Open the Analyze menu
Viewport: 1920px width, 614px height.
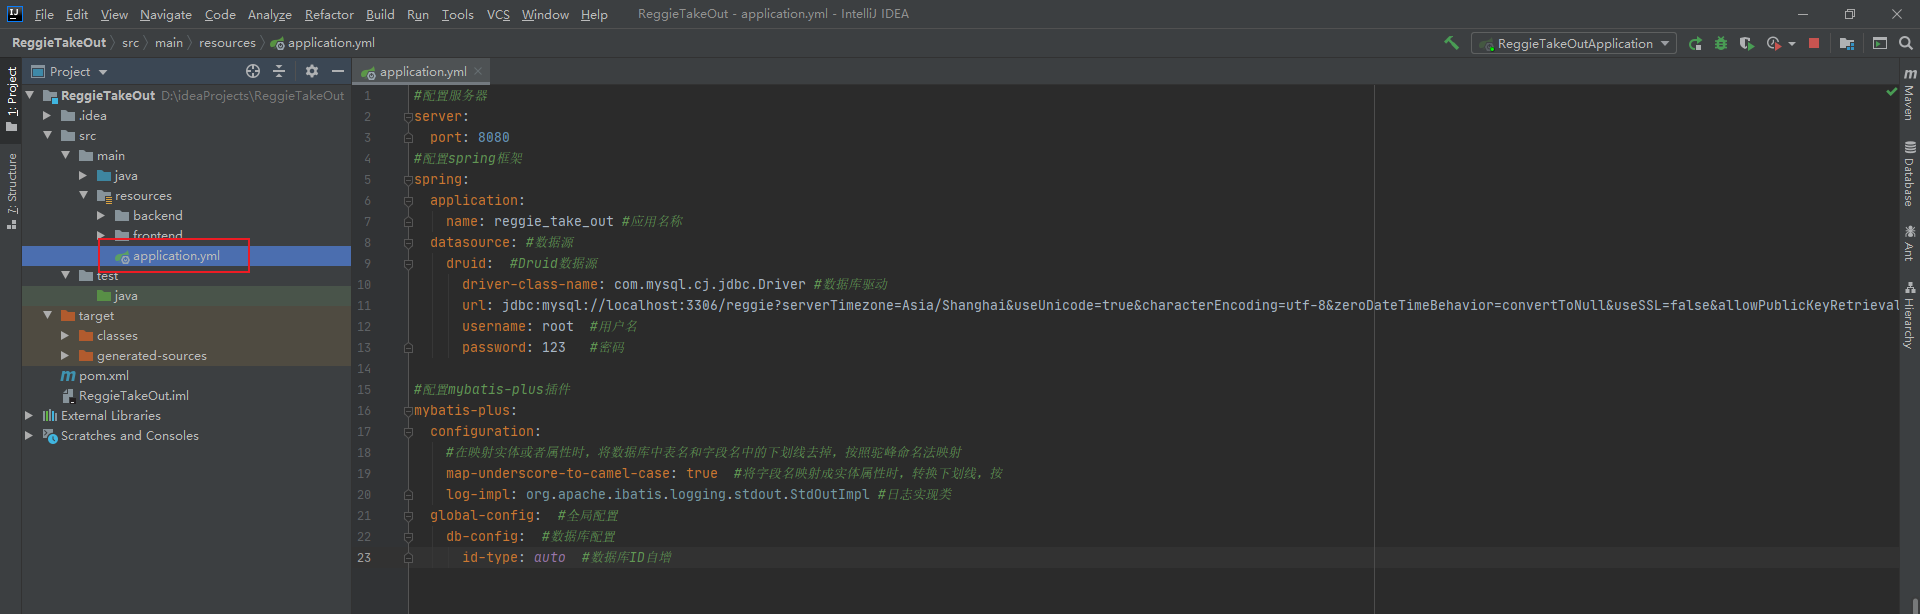[x=270, y=14]
